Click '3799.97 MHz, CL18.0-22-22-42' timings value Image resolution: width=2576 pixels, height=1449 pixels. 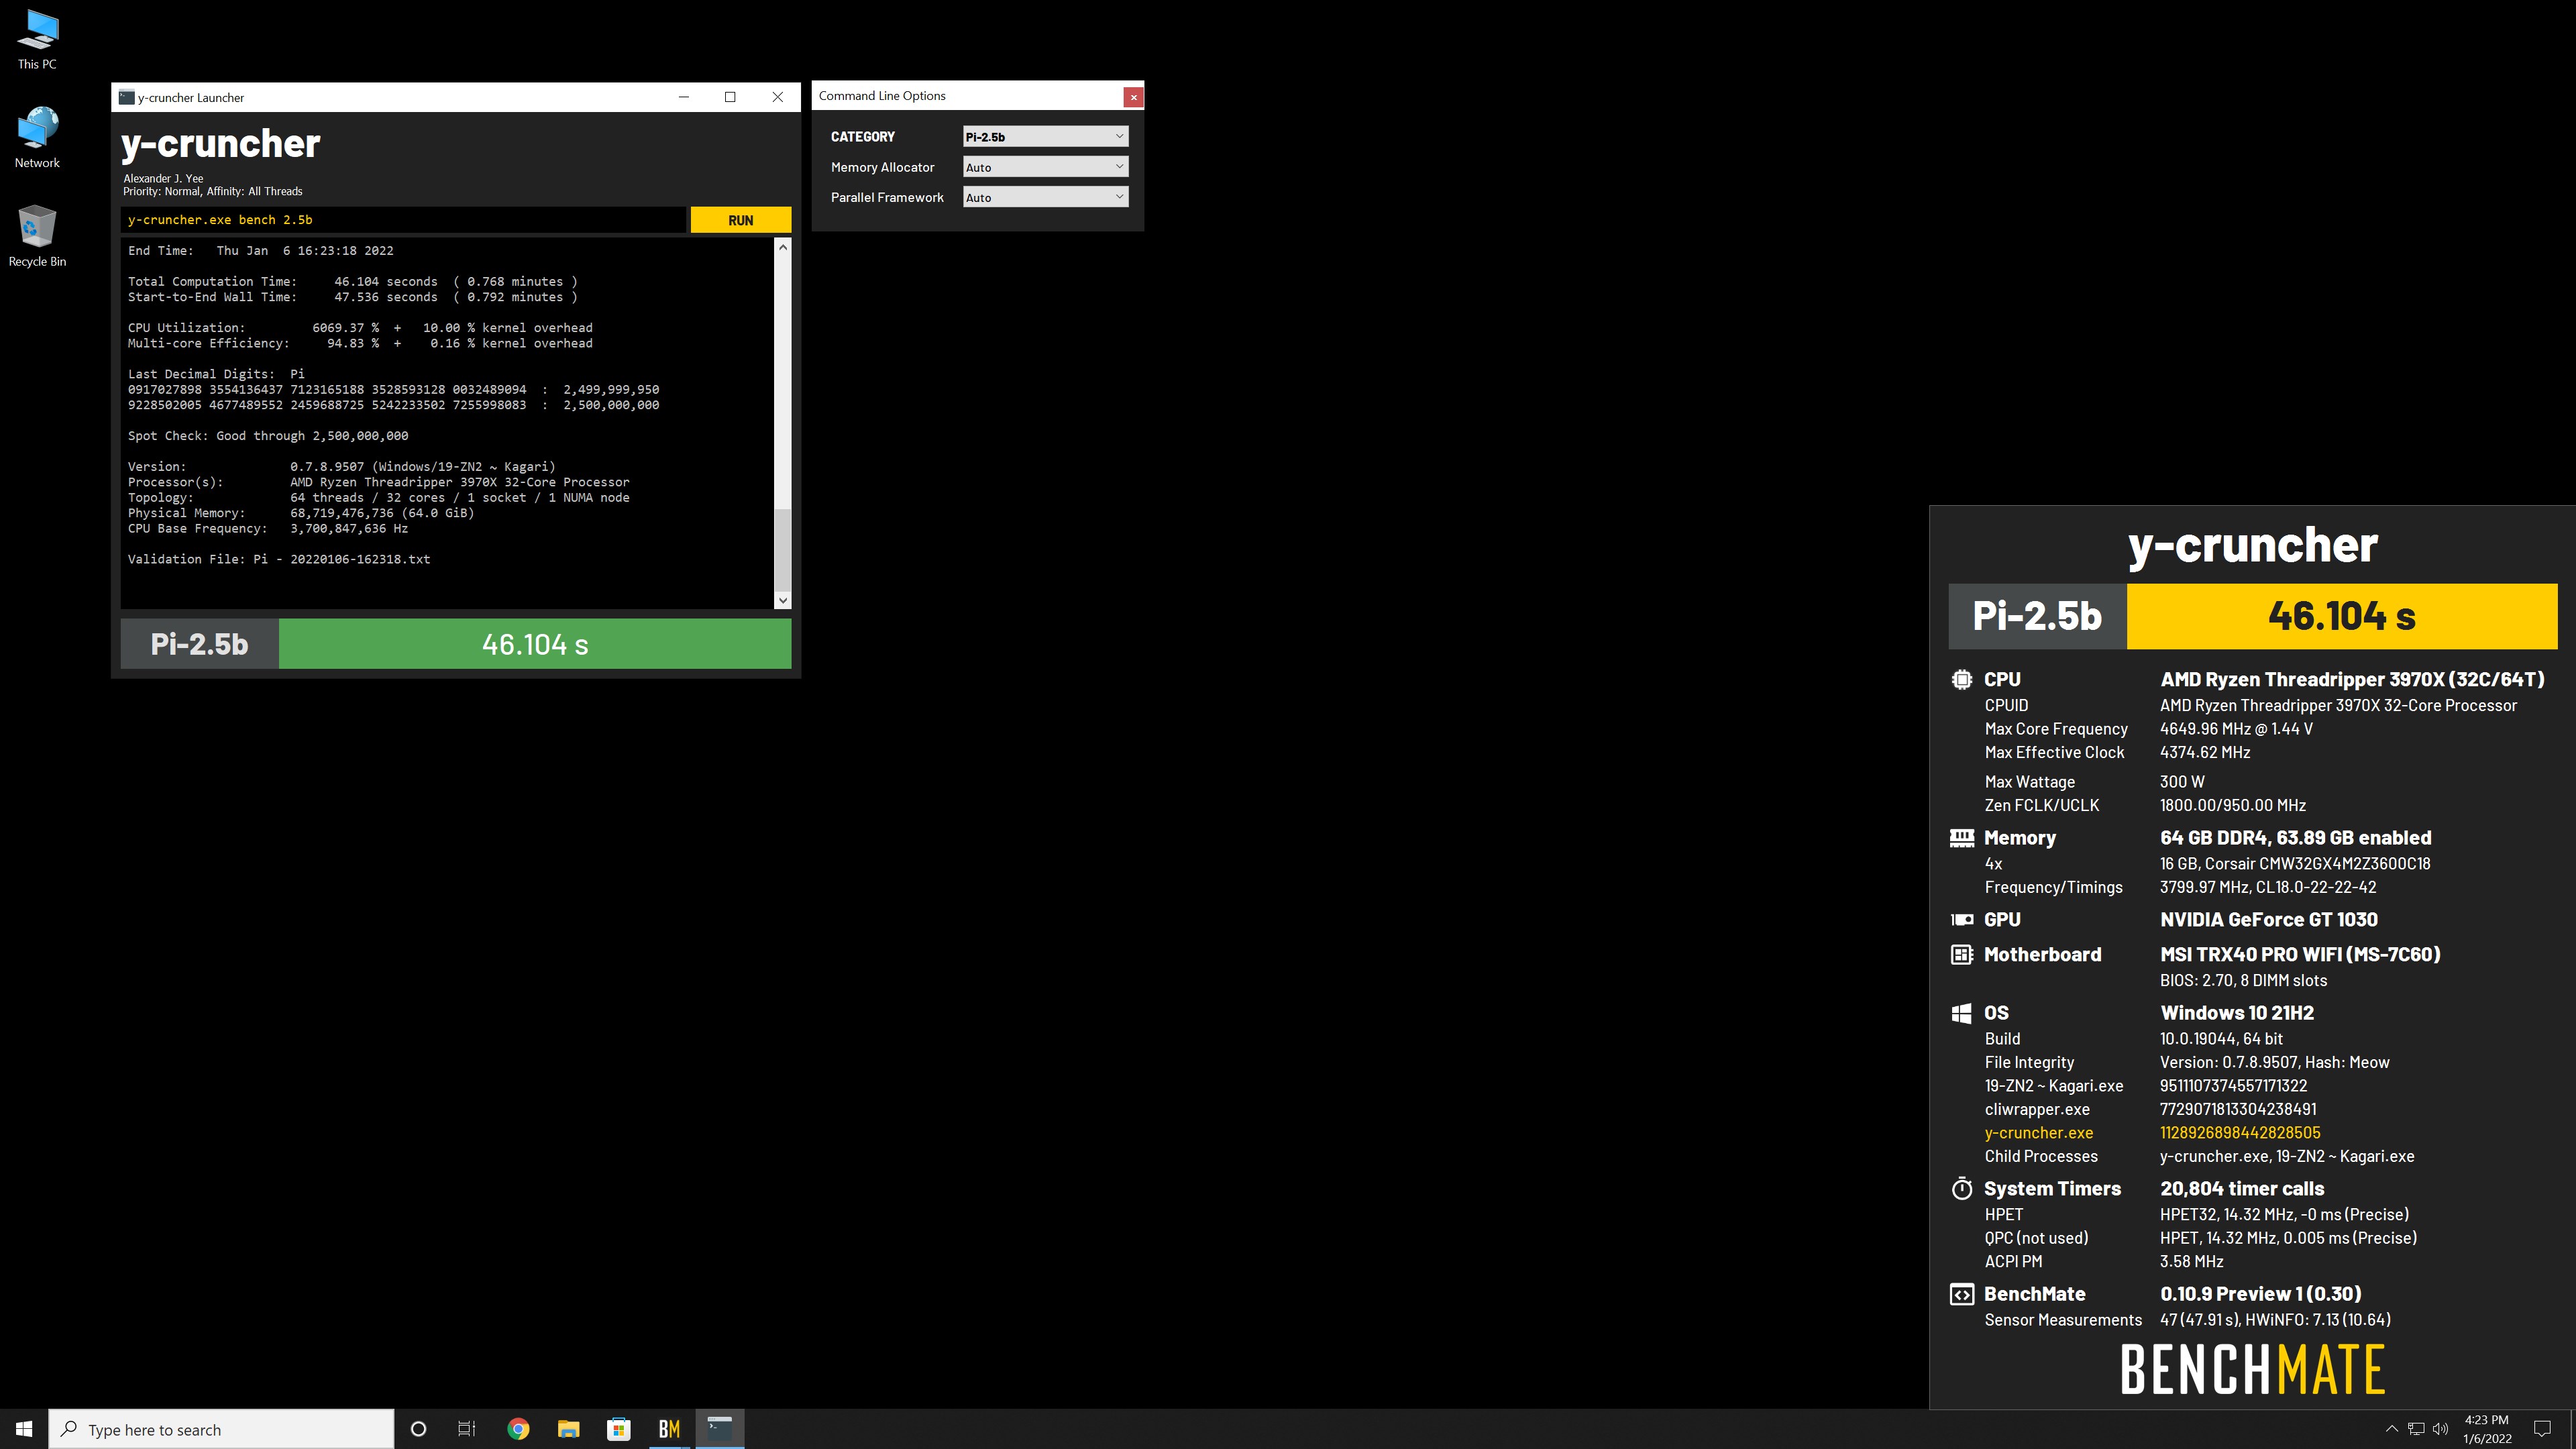[2268, 887]
